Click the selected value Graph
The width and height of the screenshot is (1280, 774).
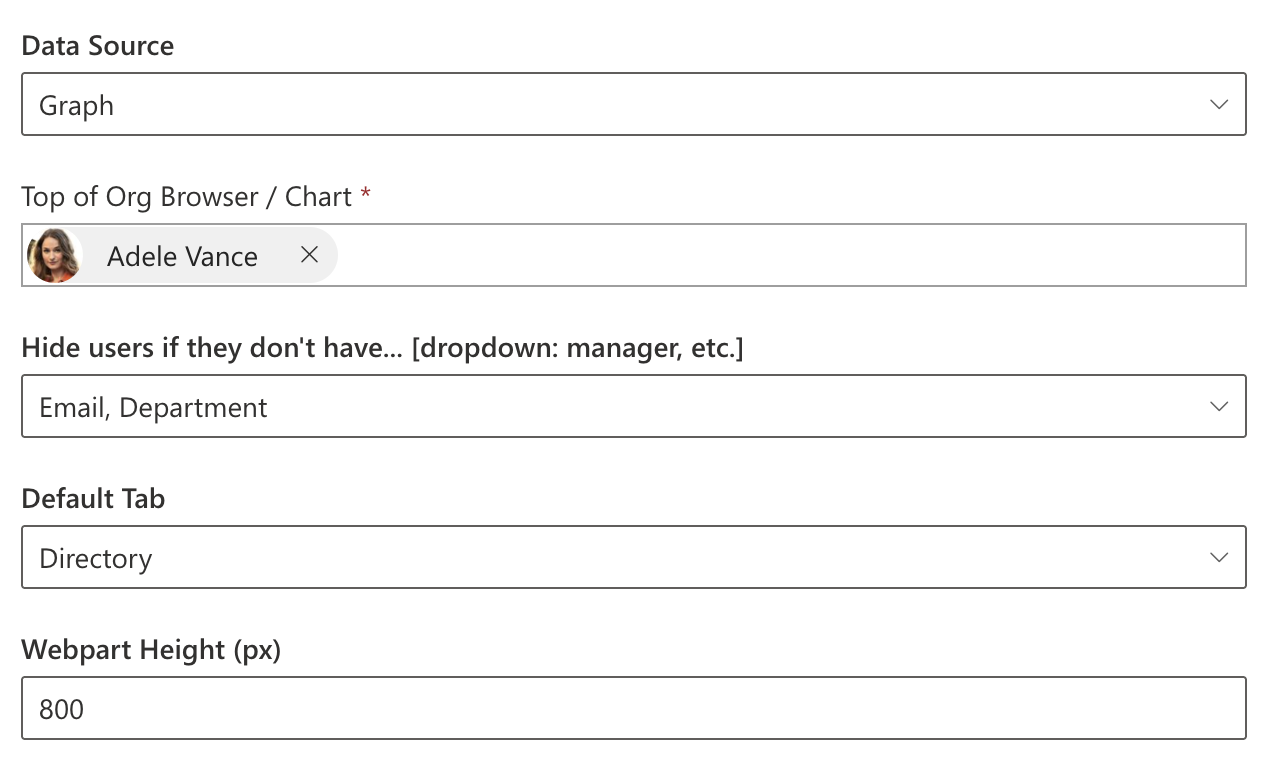click(76, 106)
